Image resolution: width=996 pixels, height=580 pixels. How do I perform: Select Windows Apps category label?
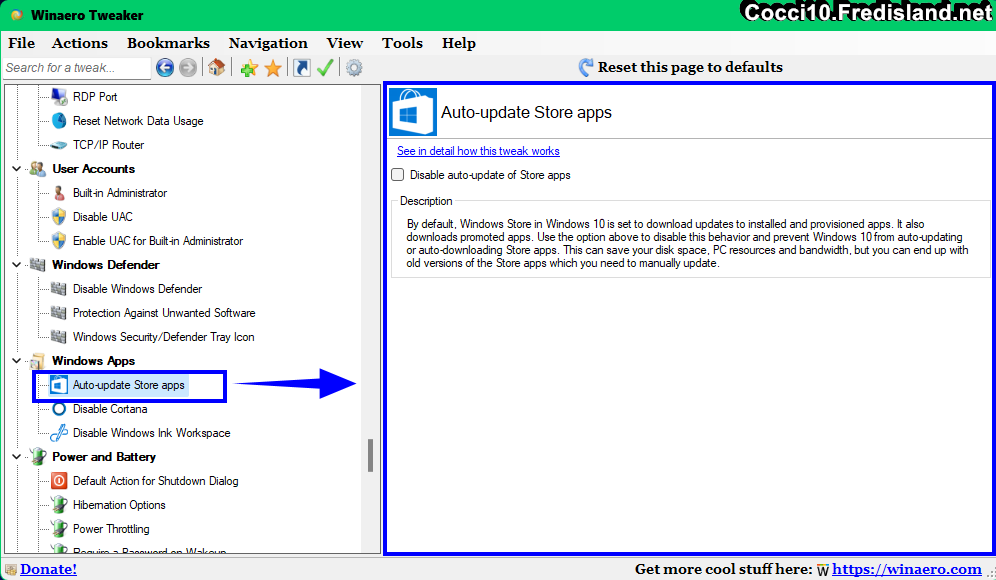pos(93,361)
